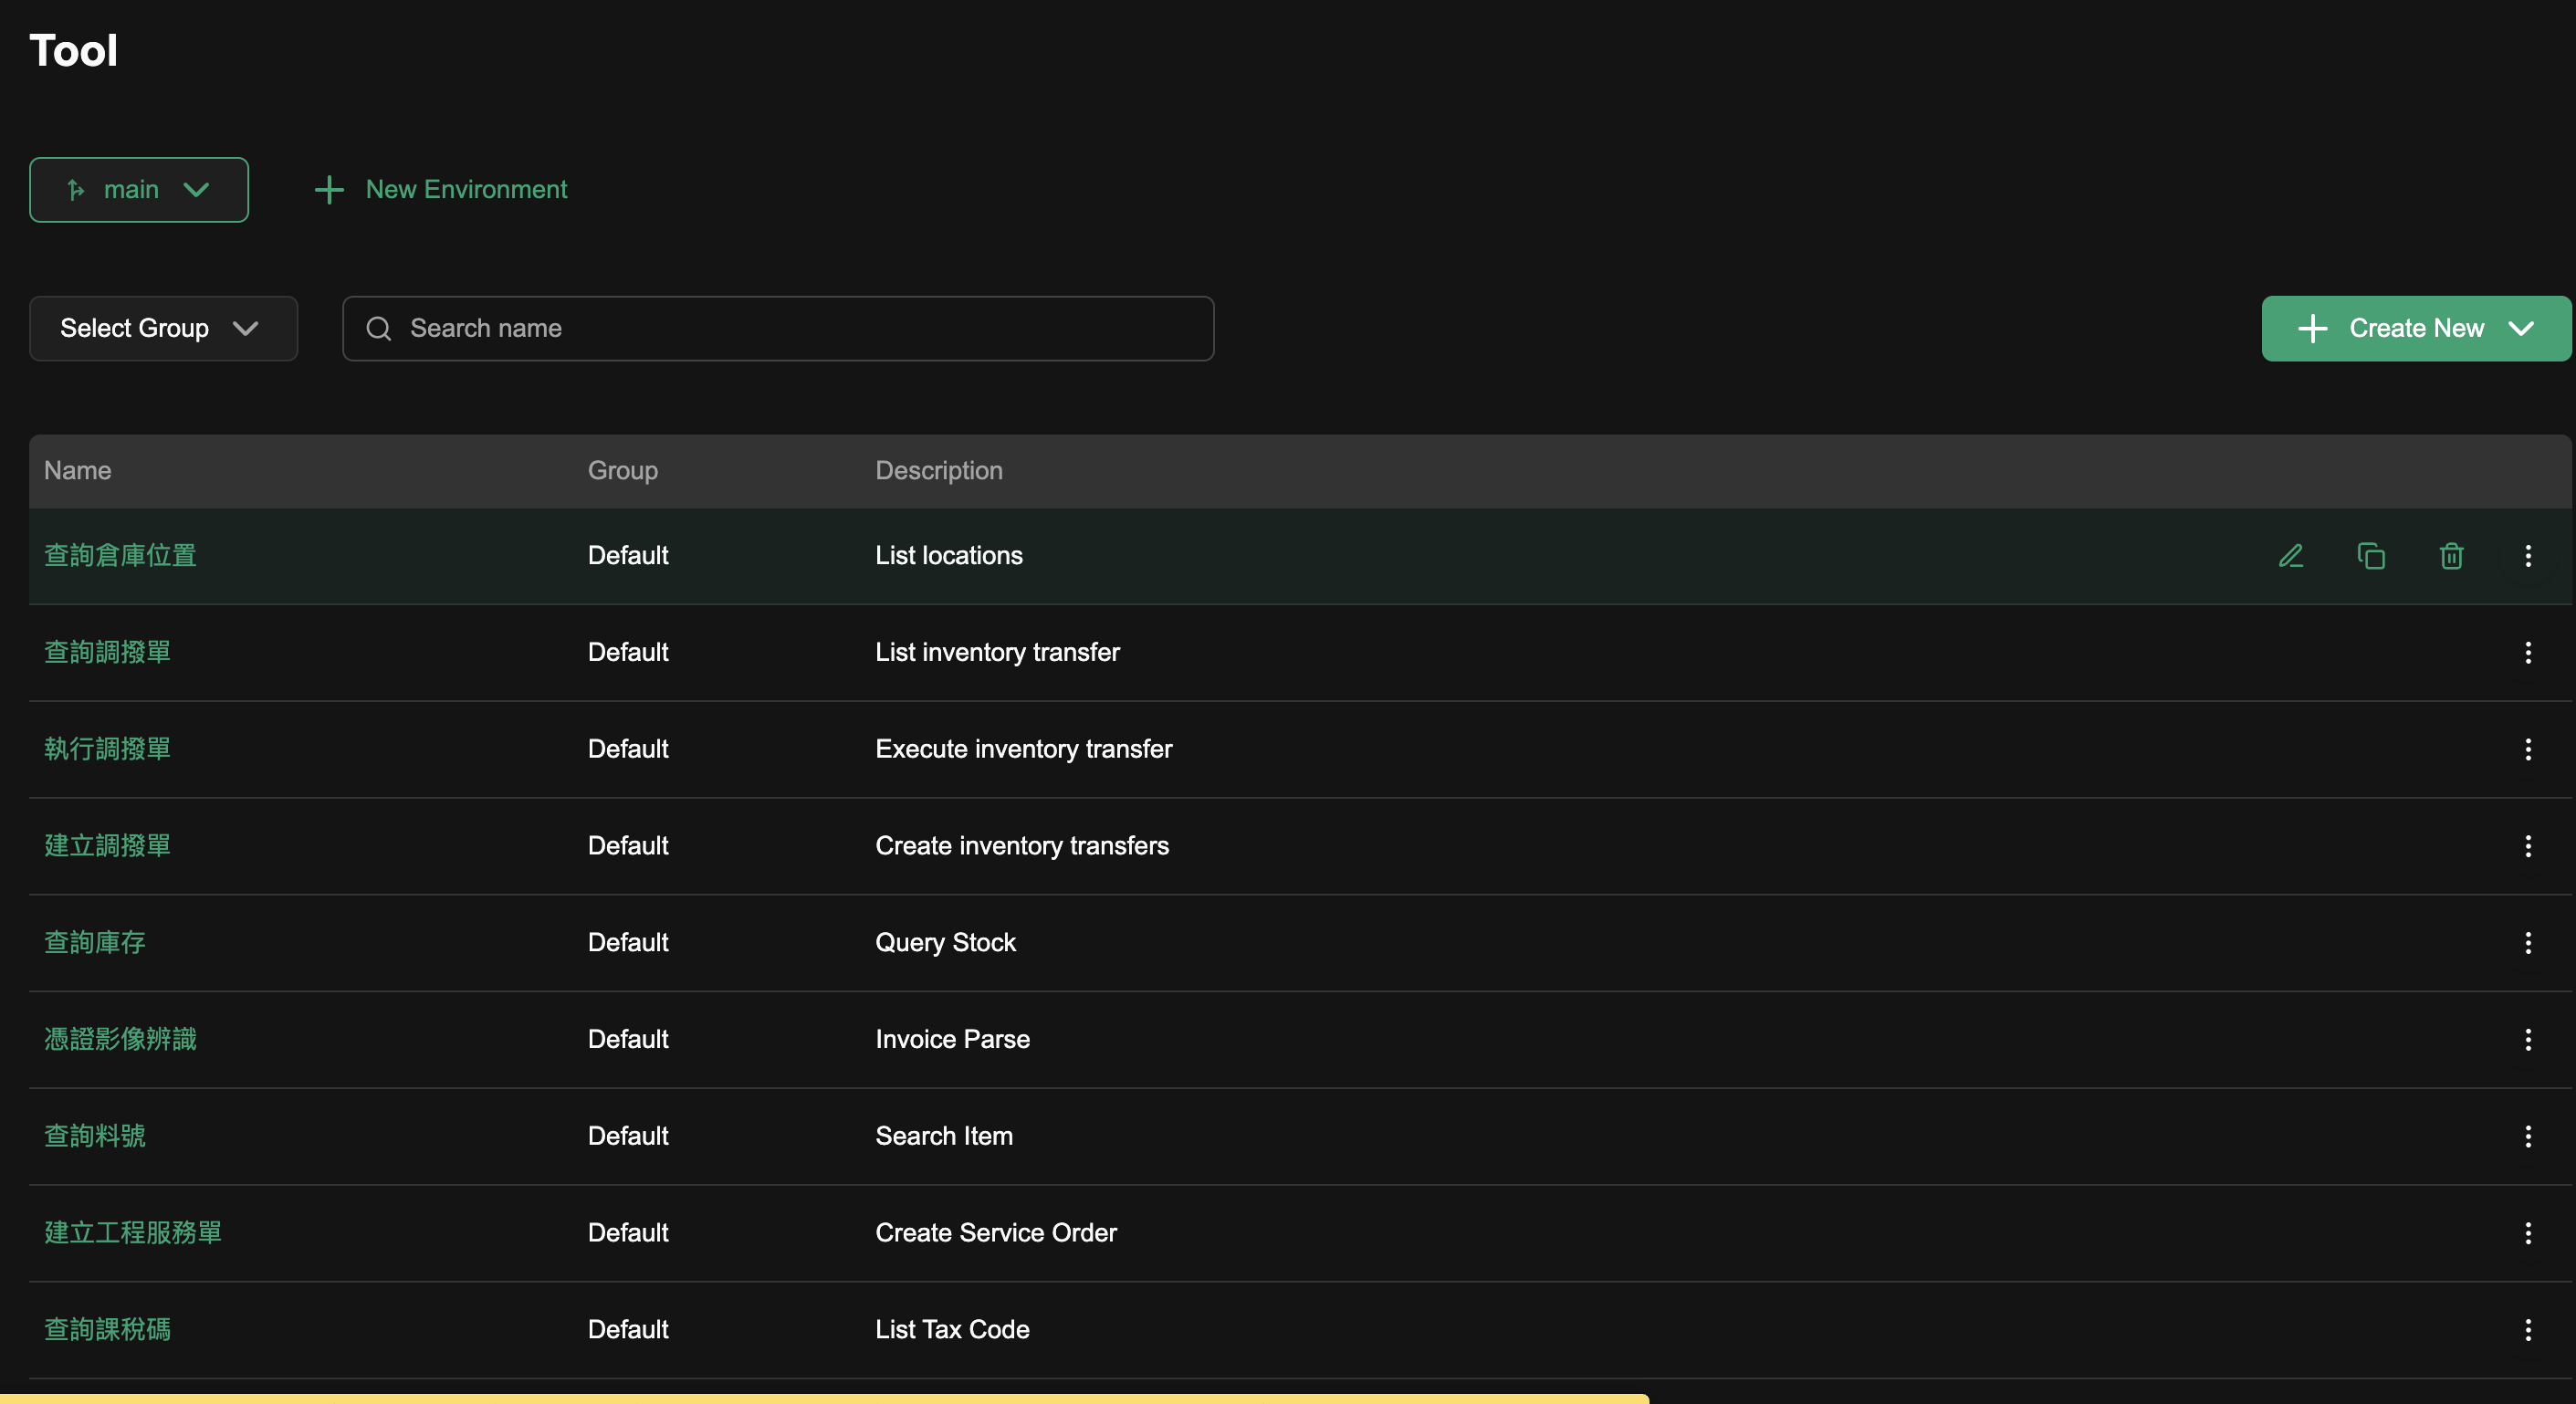Open three-dot menu for Query Stock row
Image resolution: width=2576 pixels, height=1404 pixels.
click(2528, 943)
